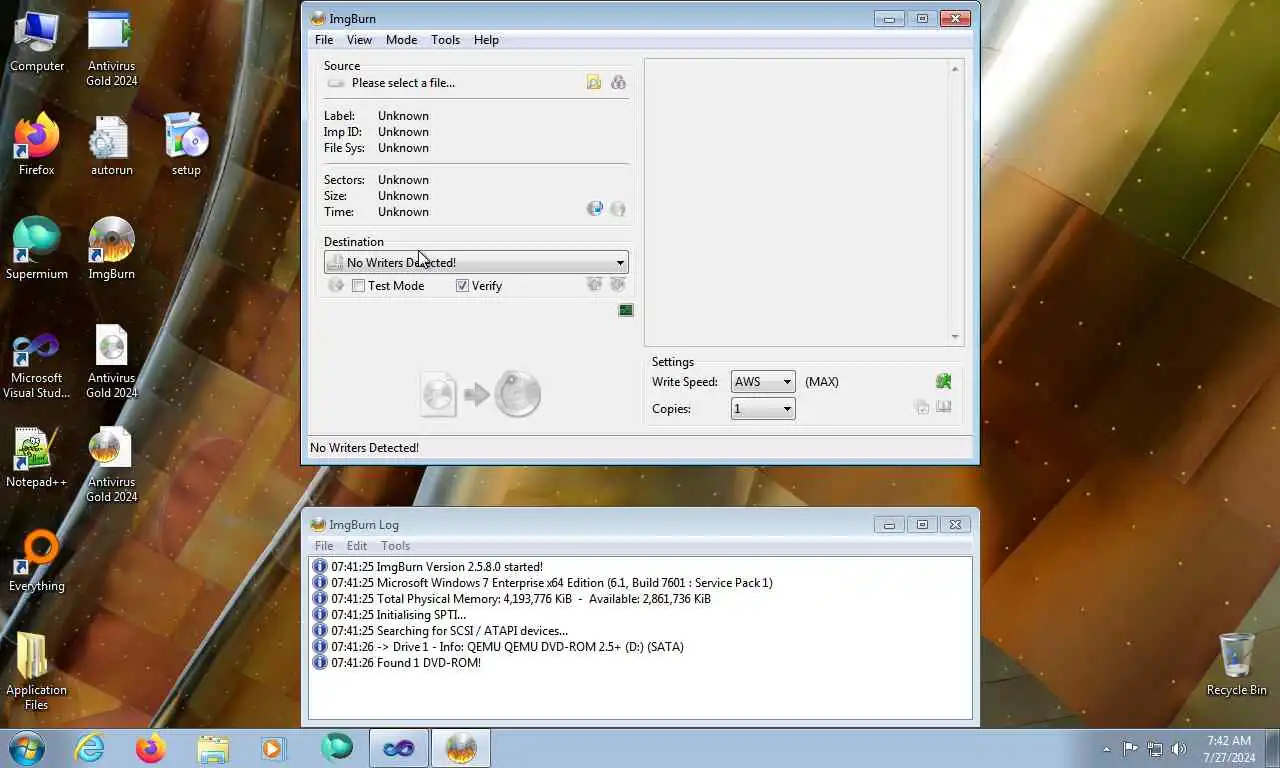
Task: Click the second grayed icon right of Verify
Action: [618, 285]
